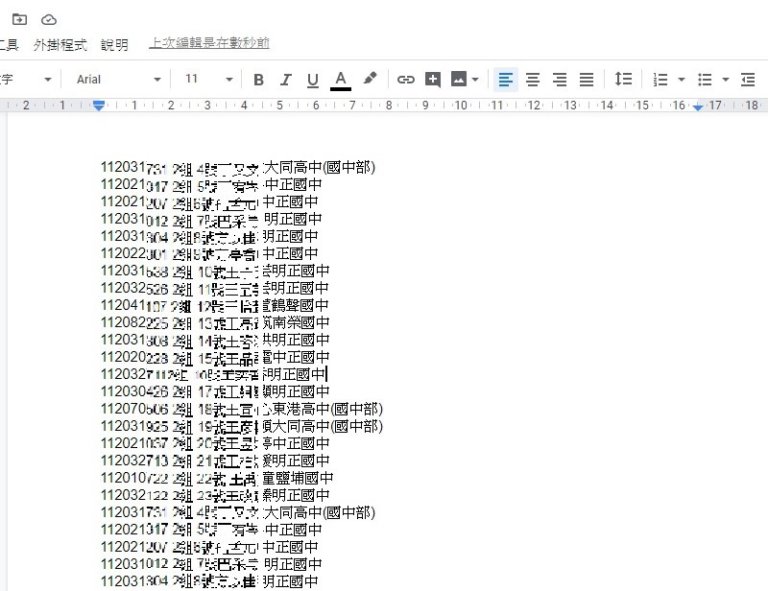Viewport: 768px width, 591px height.
Task: Align text to the right
Action: pyautogui.click(x=559, y=80)
